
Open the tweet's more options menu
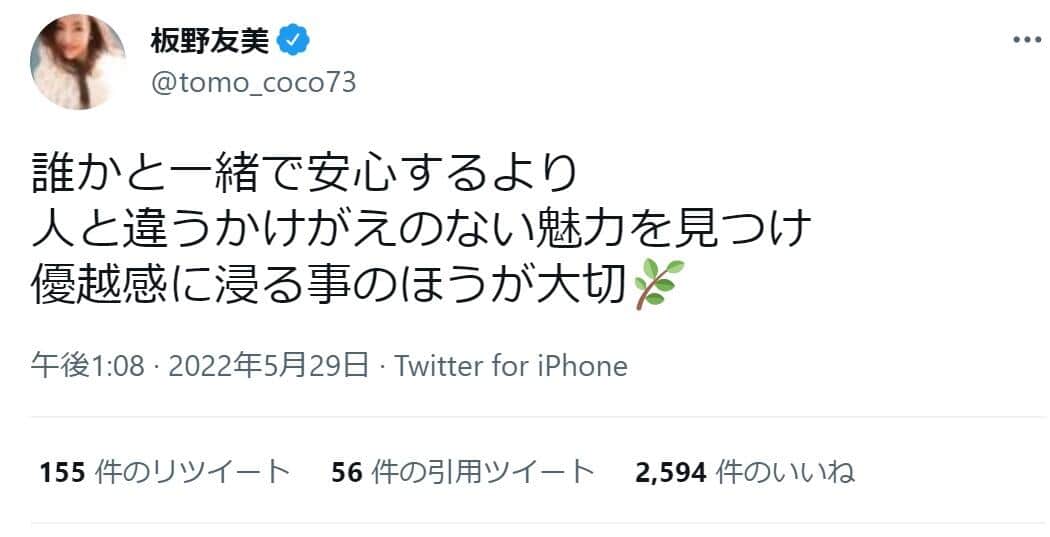[1027, 41]
